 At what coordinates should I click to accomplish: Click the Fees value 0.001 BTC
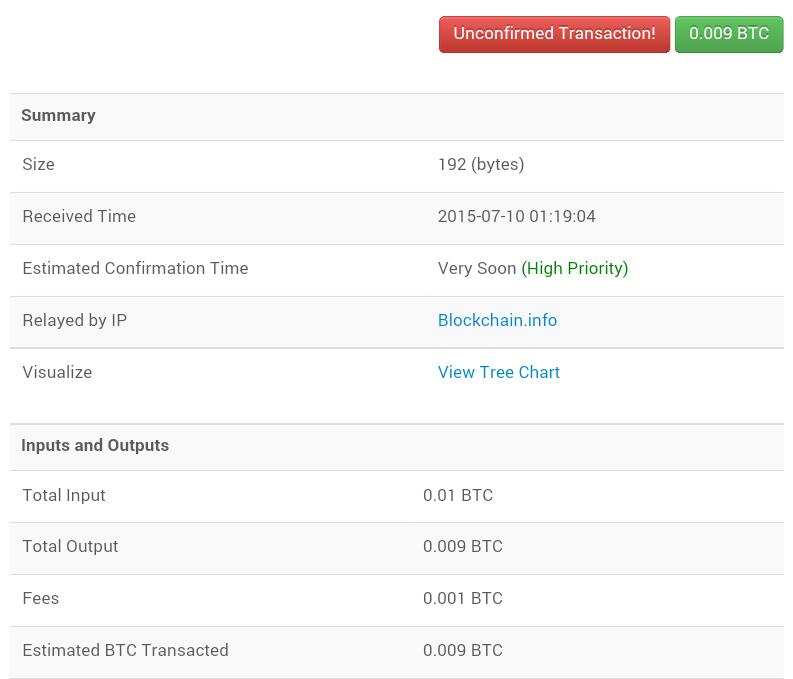click(x=463, y=598)
